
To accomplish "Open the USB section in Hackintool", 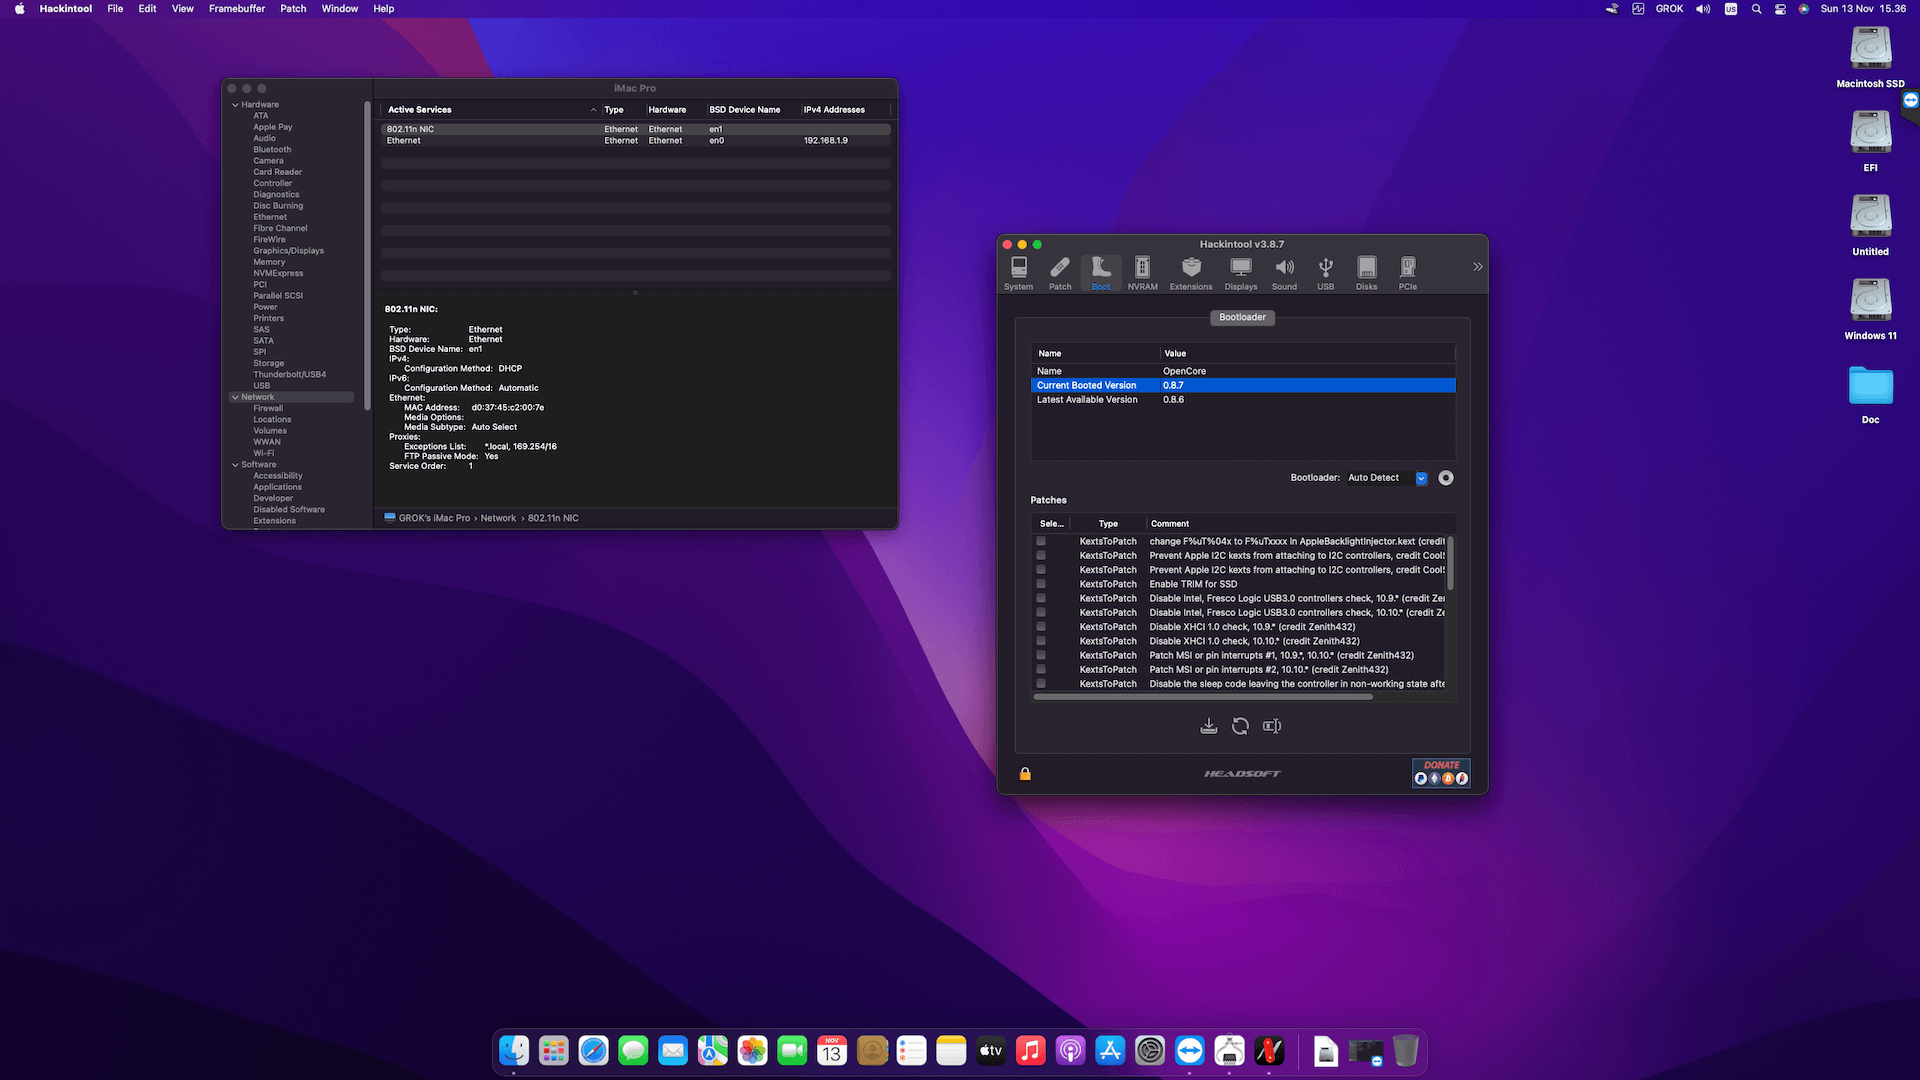I will pos(1325,270).
